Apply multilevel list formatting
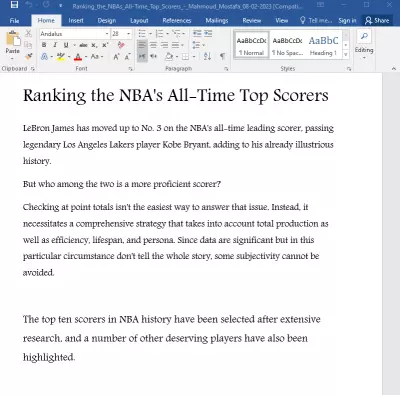The height and width of the screenshot is (395, 400). coord(176,33)
